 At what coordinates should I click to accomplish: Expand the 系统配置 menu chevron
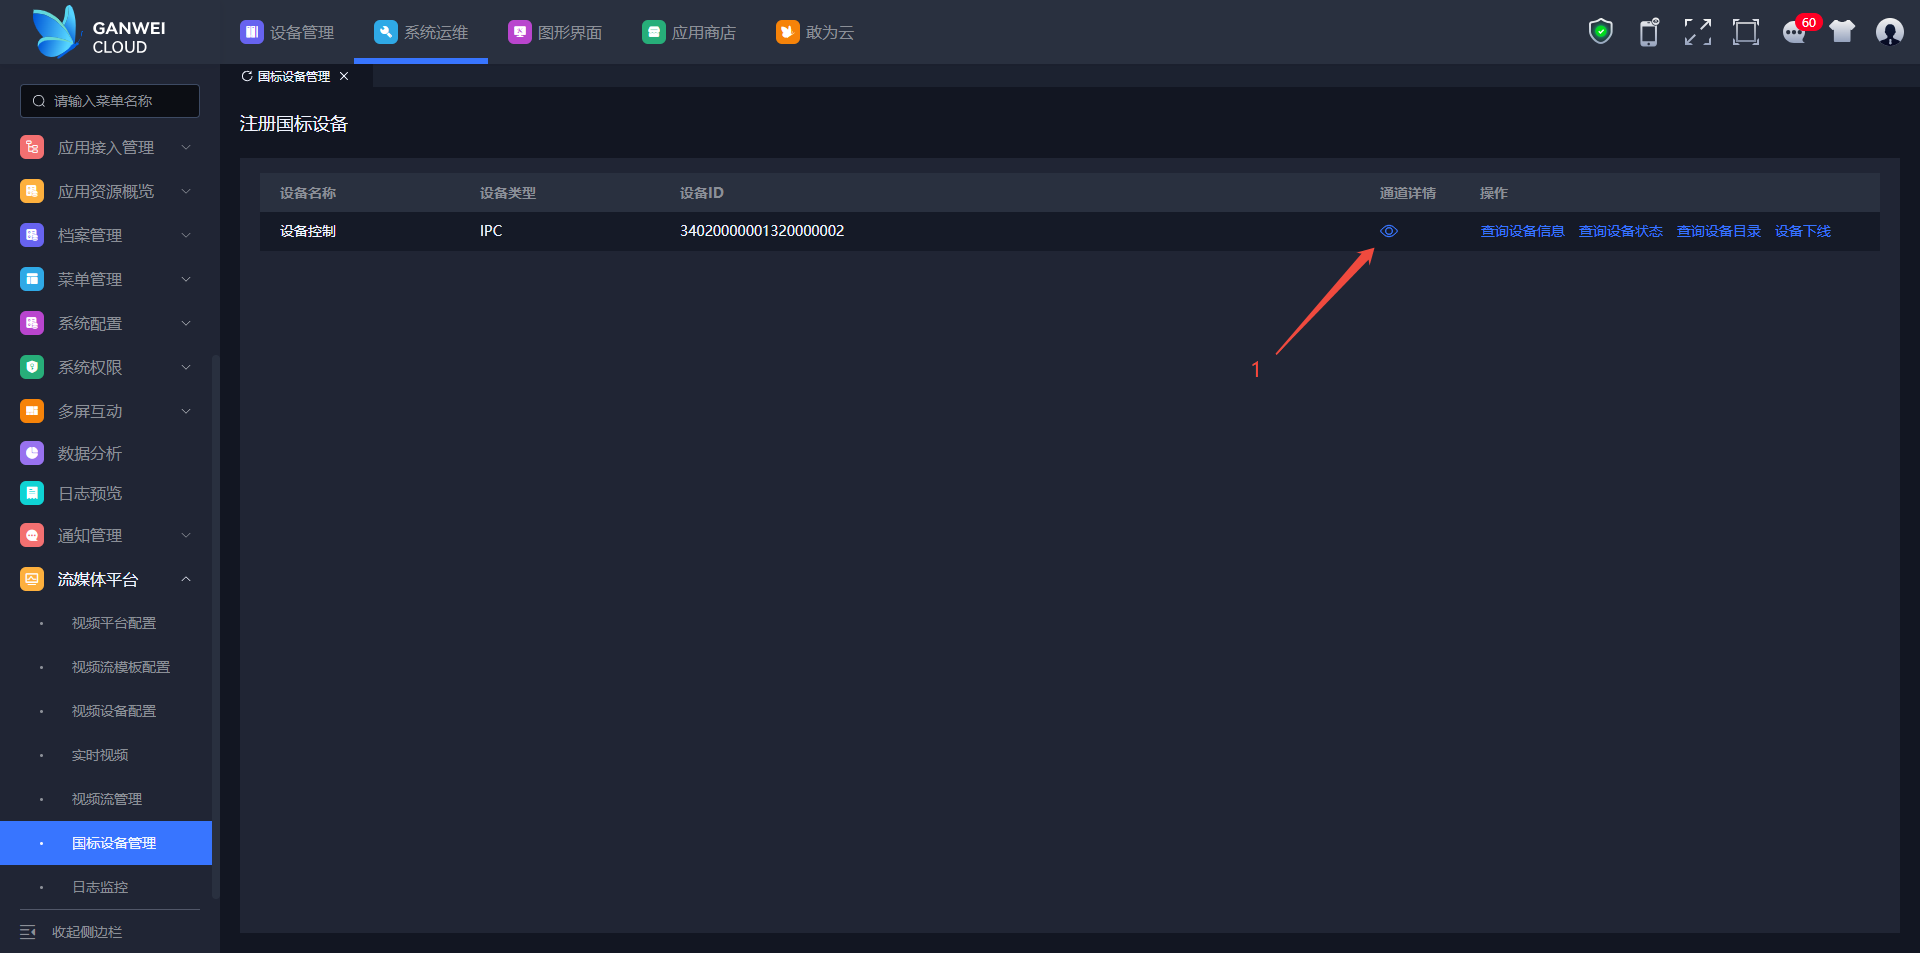(x=186, y=323)
